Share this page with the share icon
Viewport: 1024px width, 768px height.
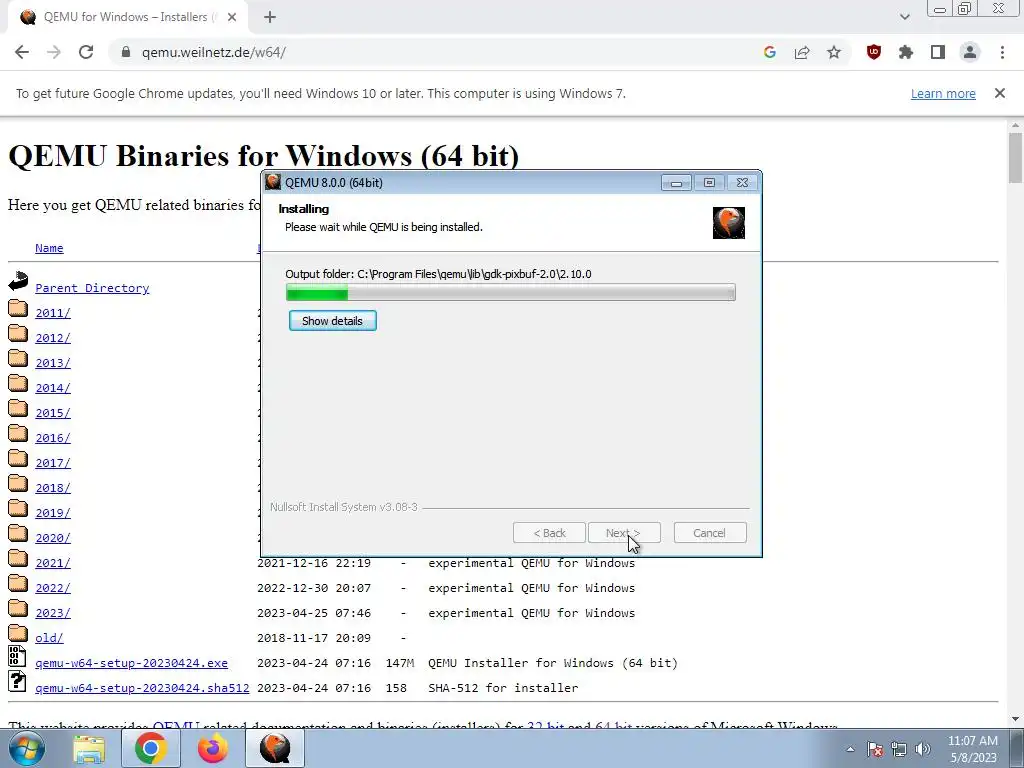point(802,52)
